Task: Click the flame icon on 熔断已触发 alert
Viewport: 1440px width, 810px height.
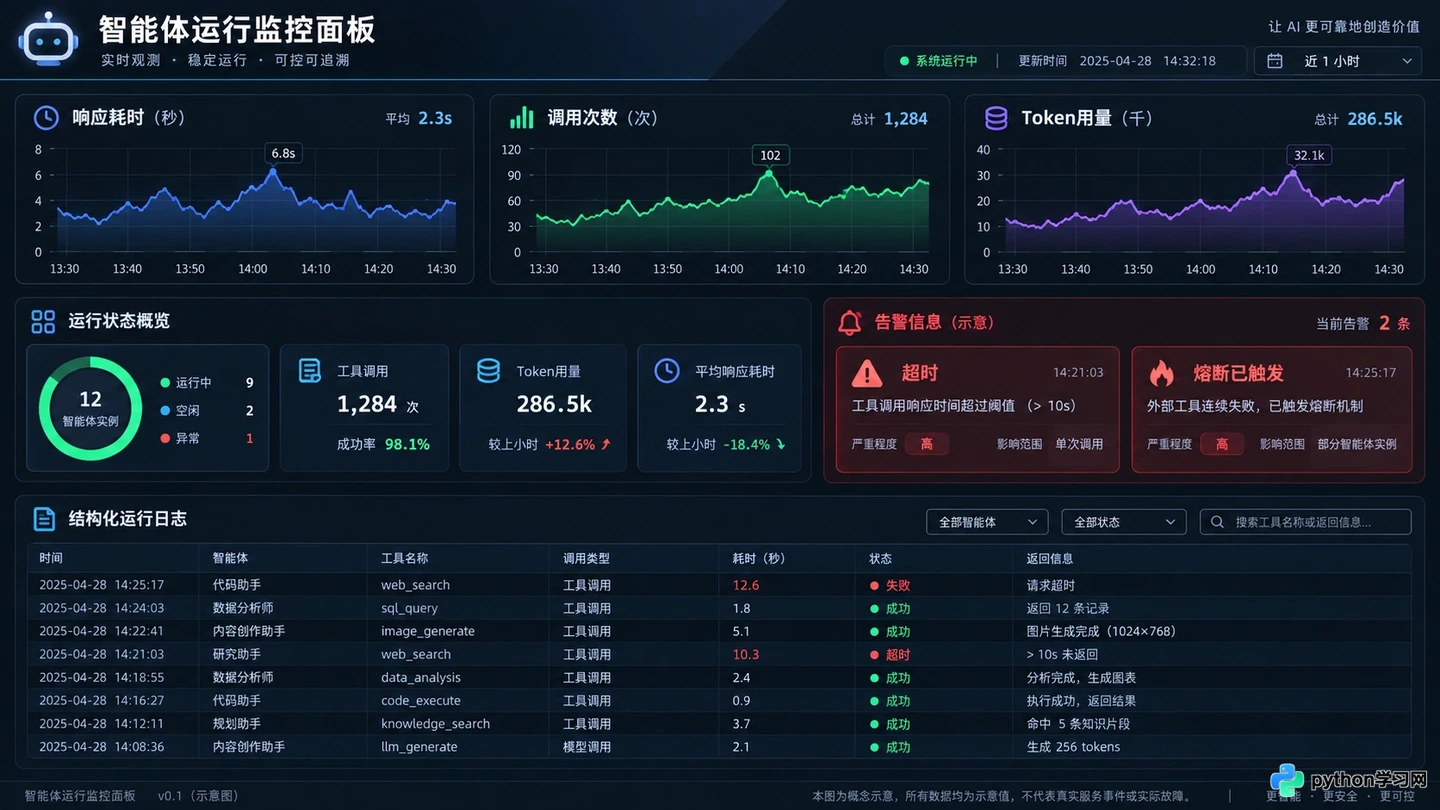Action: 1161,373
